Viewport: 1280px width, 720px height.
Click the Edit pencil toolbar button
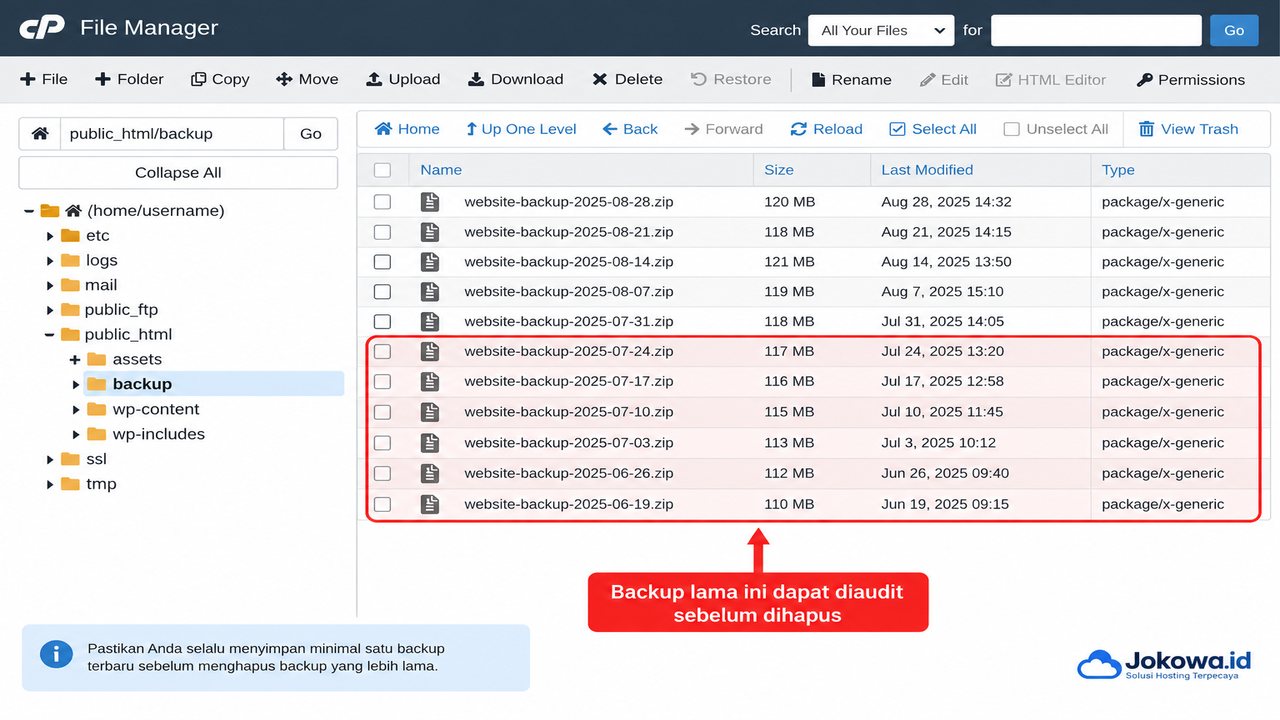(x=944, y=79)
